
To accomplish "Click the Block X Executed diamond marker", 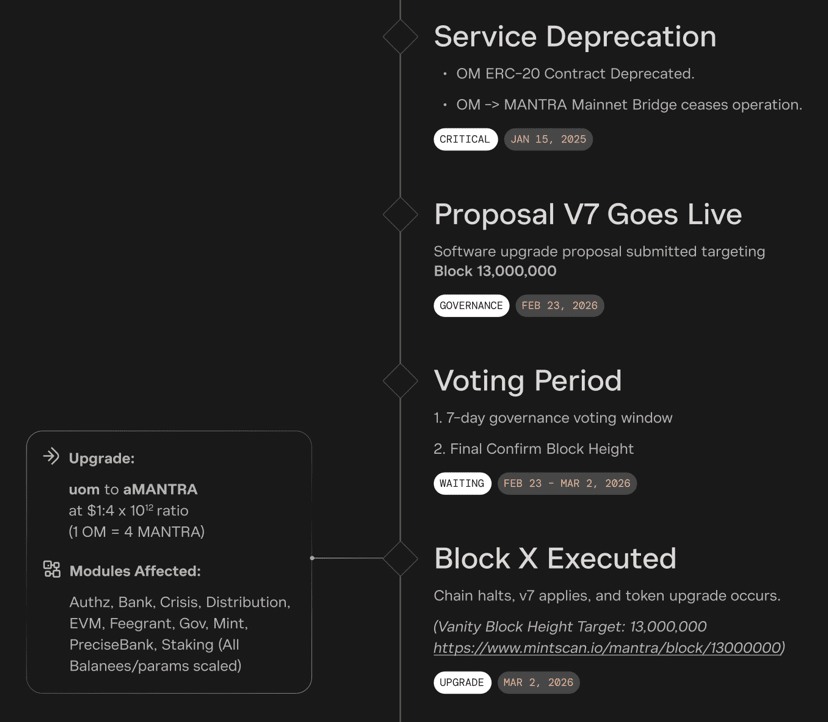I will tap(400, 558).
